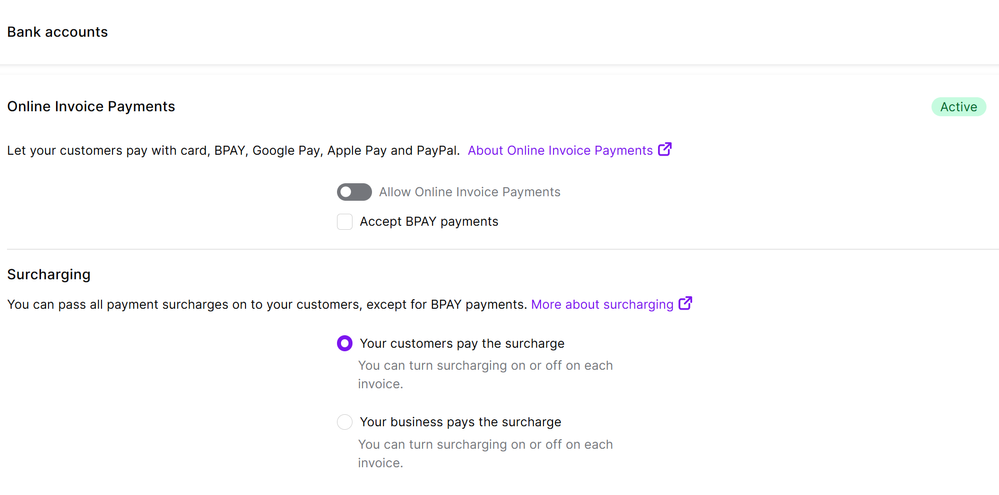The image size is (999, 495).
Task: Click the help text under customers pay option
Action: (x=485, y=375)
